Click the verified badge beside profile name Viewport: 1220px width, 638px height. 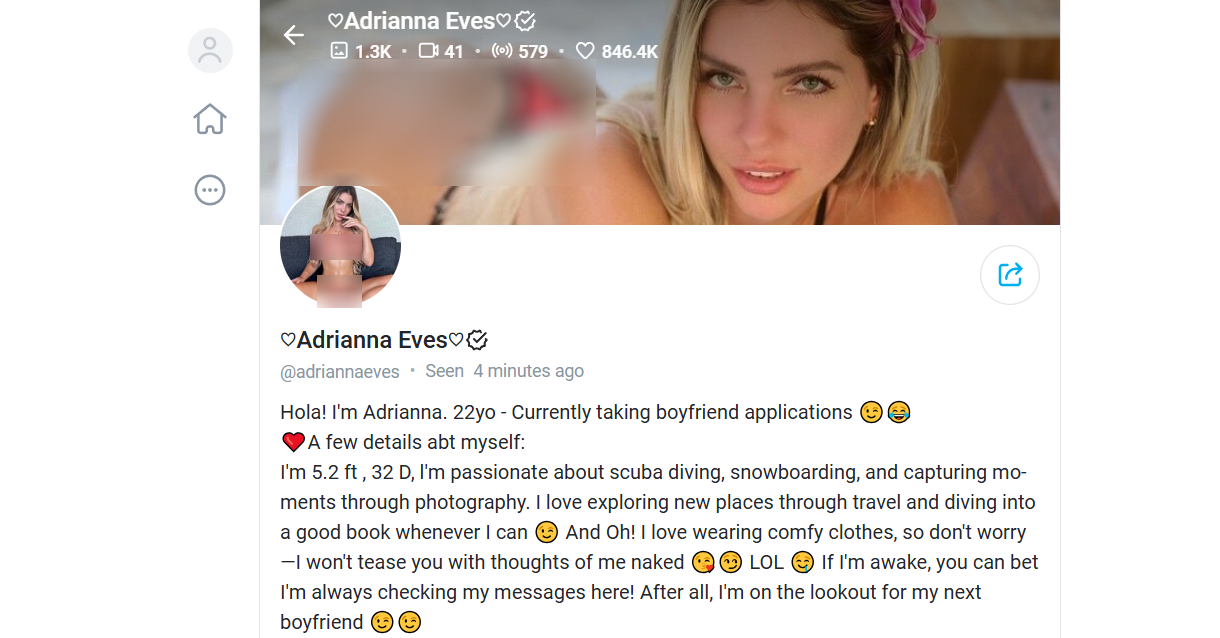click(x=477, y=340)
